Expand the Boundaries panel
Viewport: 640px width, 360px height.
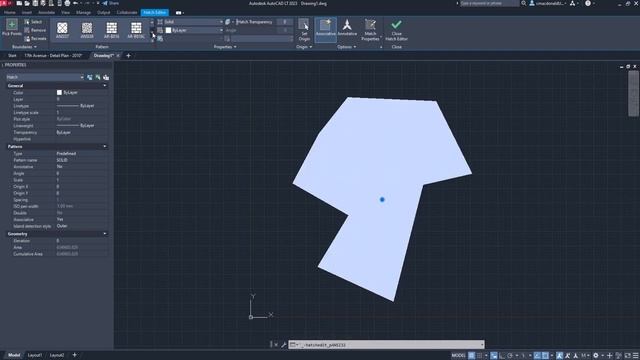pos(24,47)
